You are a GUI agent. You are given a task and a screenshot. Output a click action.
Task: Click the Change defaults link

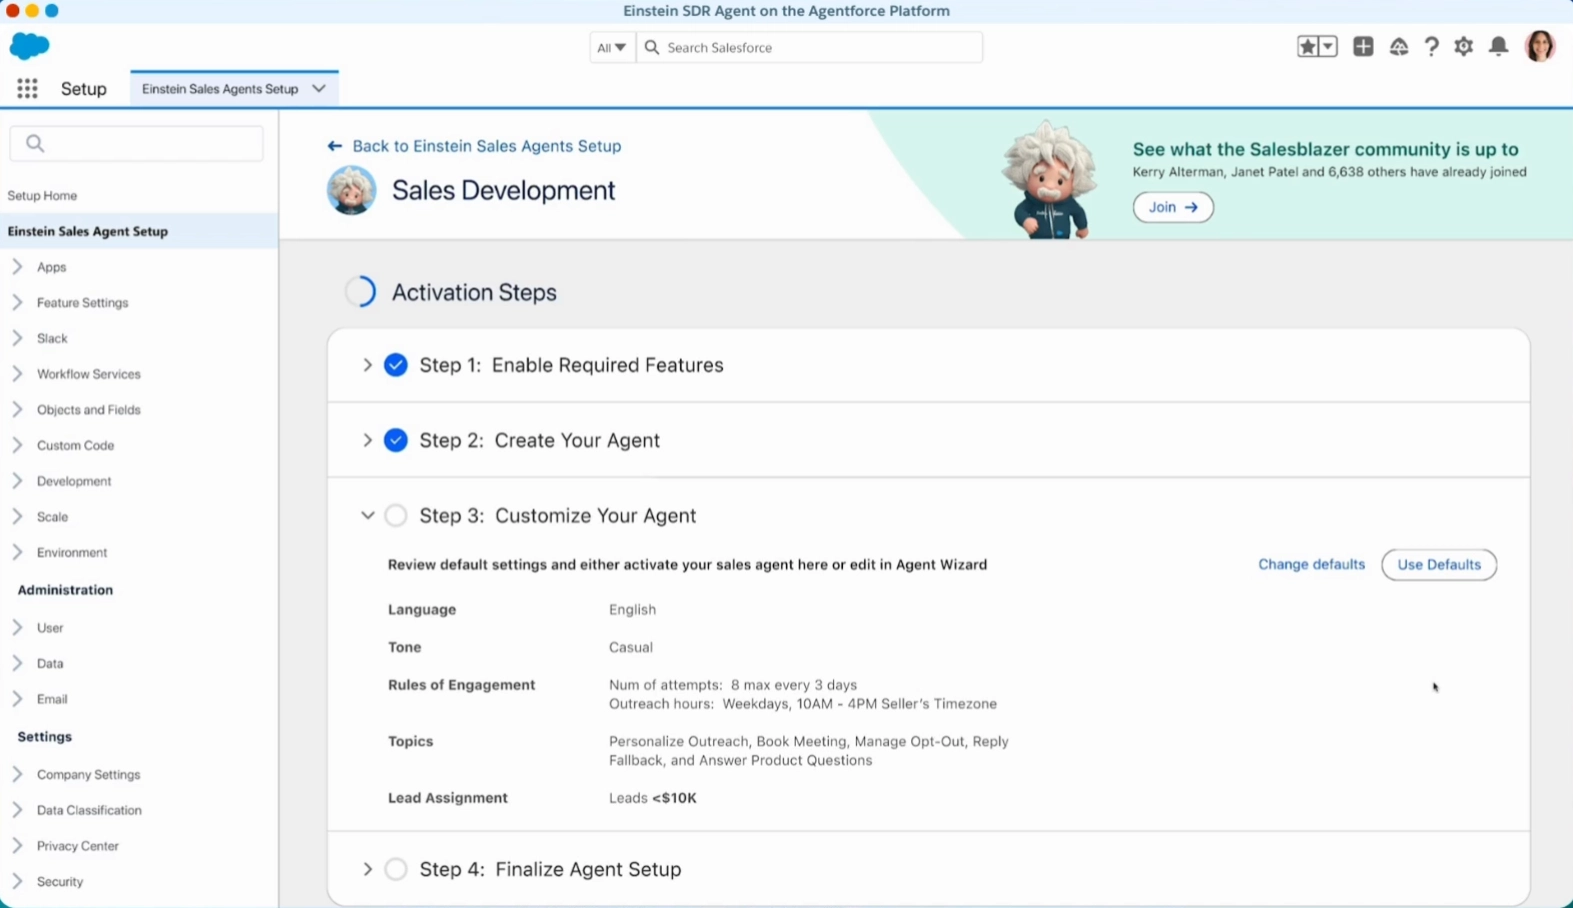[x=1311, y=564]
